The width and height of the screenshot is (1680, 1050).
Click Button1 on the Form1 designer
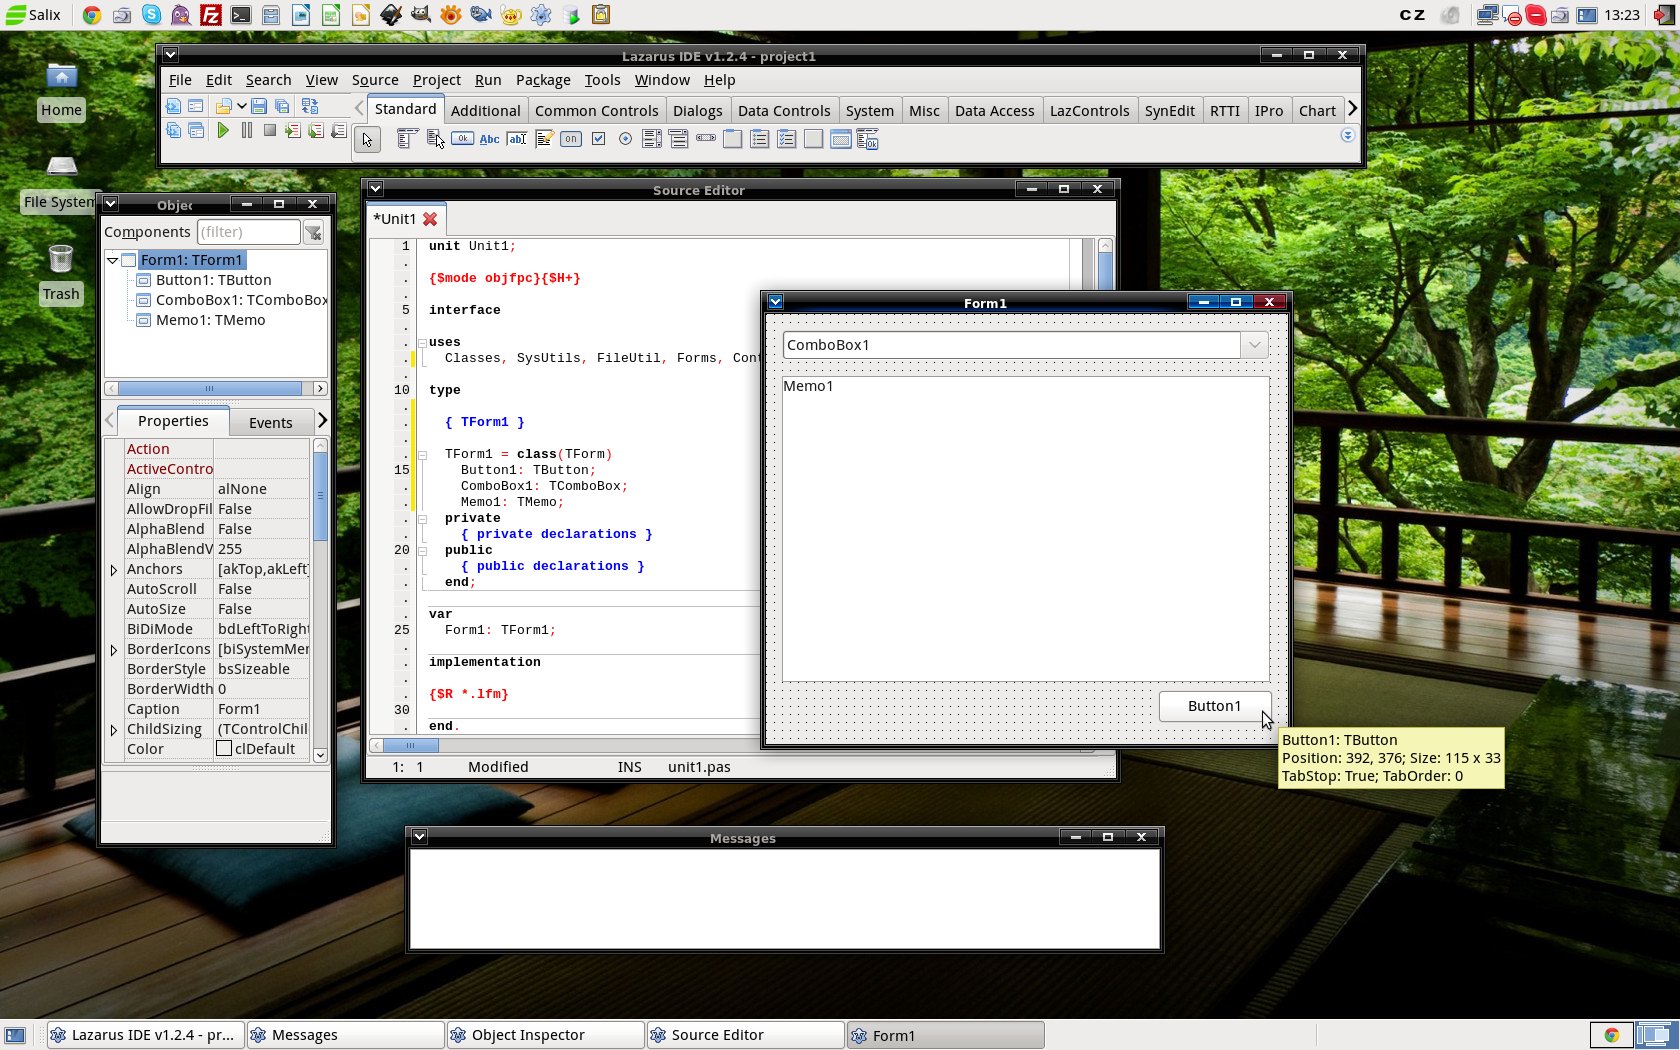(x=1215, y=706)
